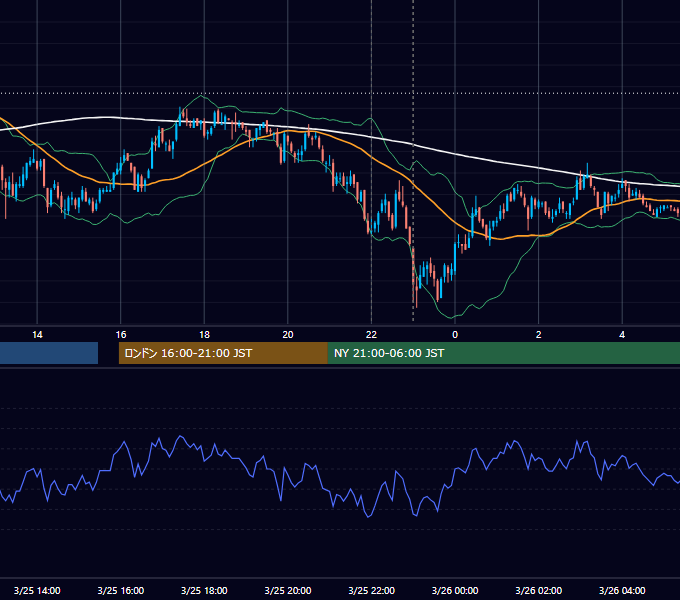Image resolution: width=680 pixels, height=600 pixels.
Task: Click hour label 22 on price chart axis
Action: click(371, 335)
